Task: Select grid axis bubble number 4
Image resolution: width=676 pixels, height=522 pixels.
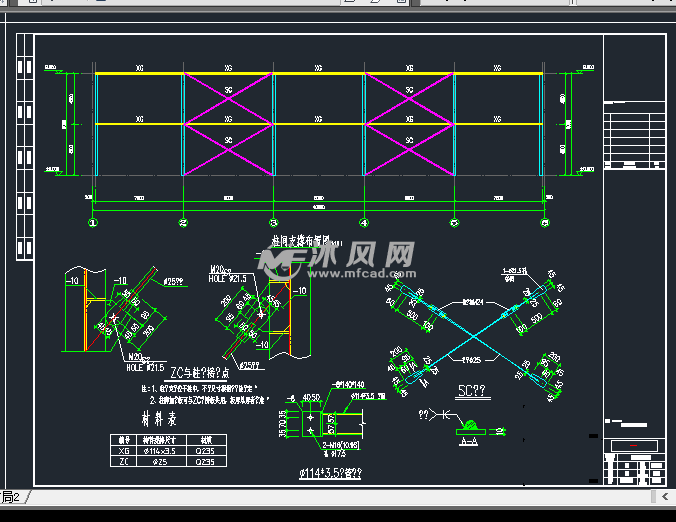Action: pos(364,222)
